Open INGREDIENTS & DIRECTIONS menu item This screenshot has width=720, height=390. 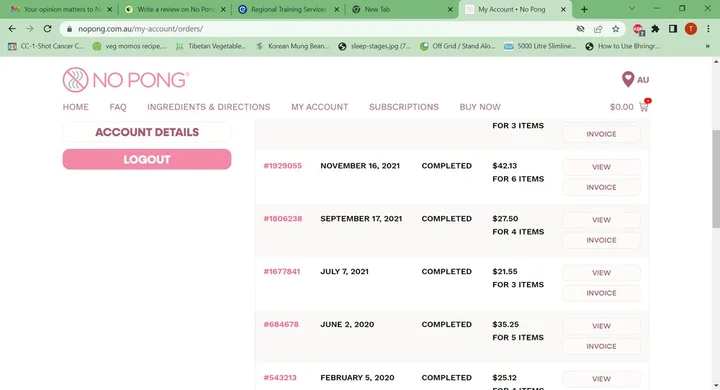(x=208, y=107)
